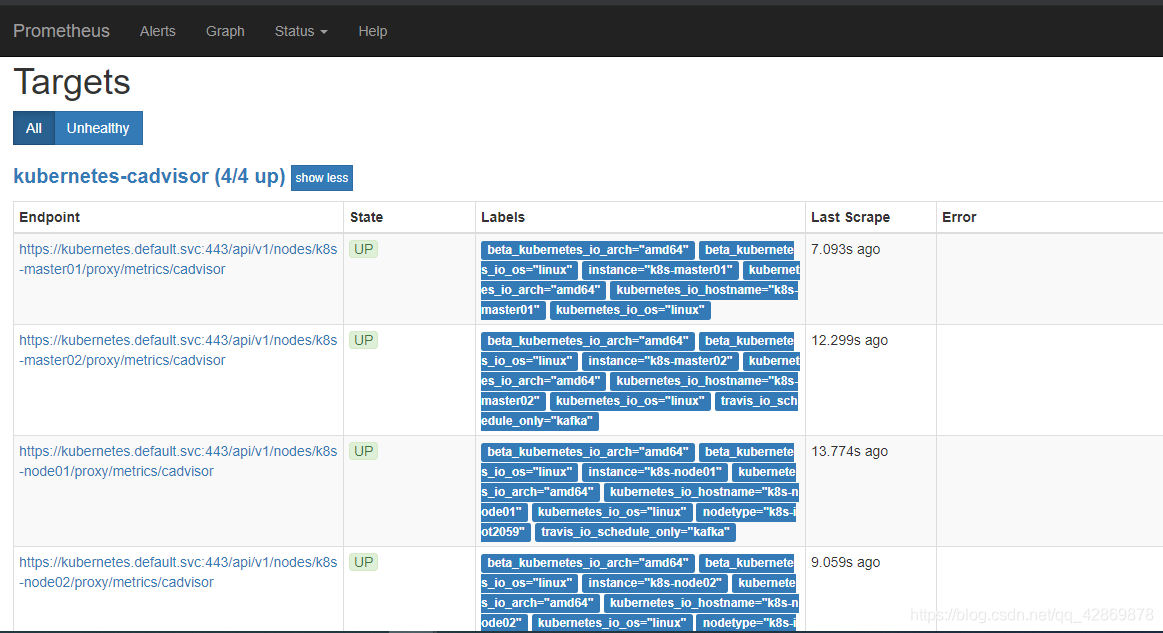Screen dimensions: 1163x633
Task: Open the Graph page
Action: (x=225, y=31)
